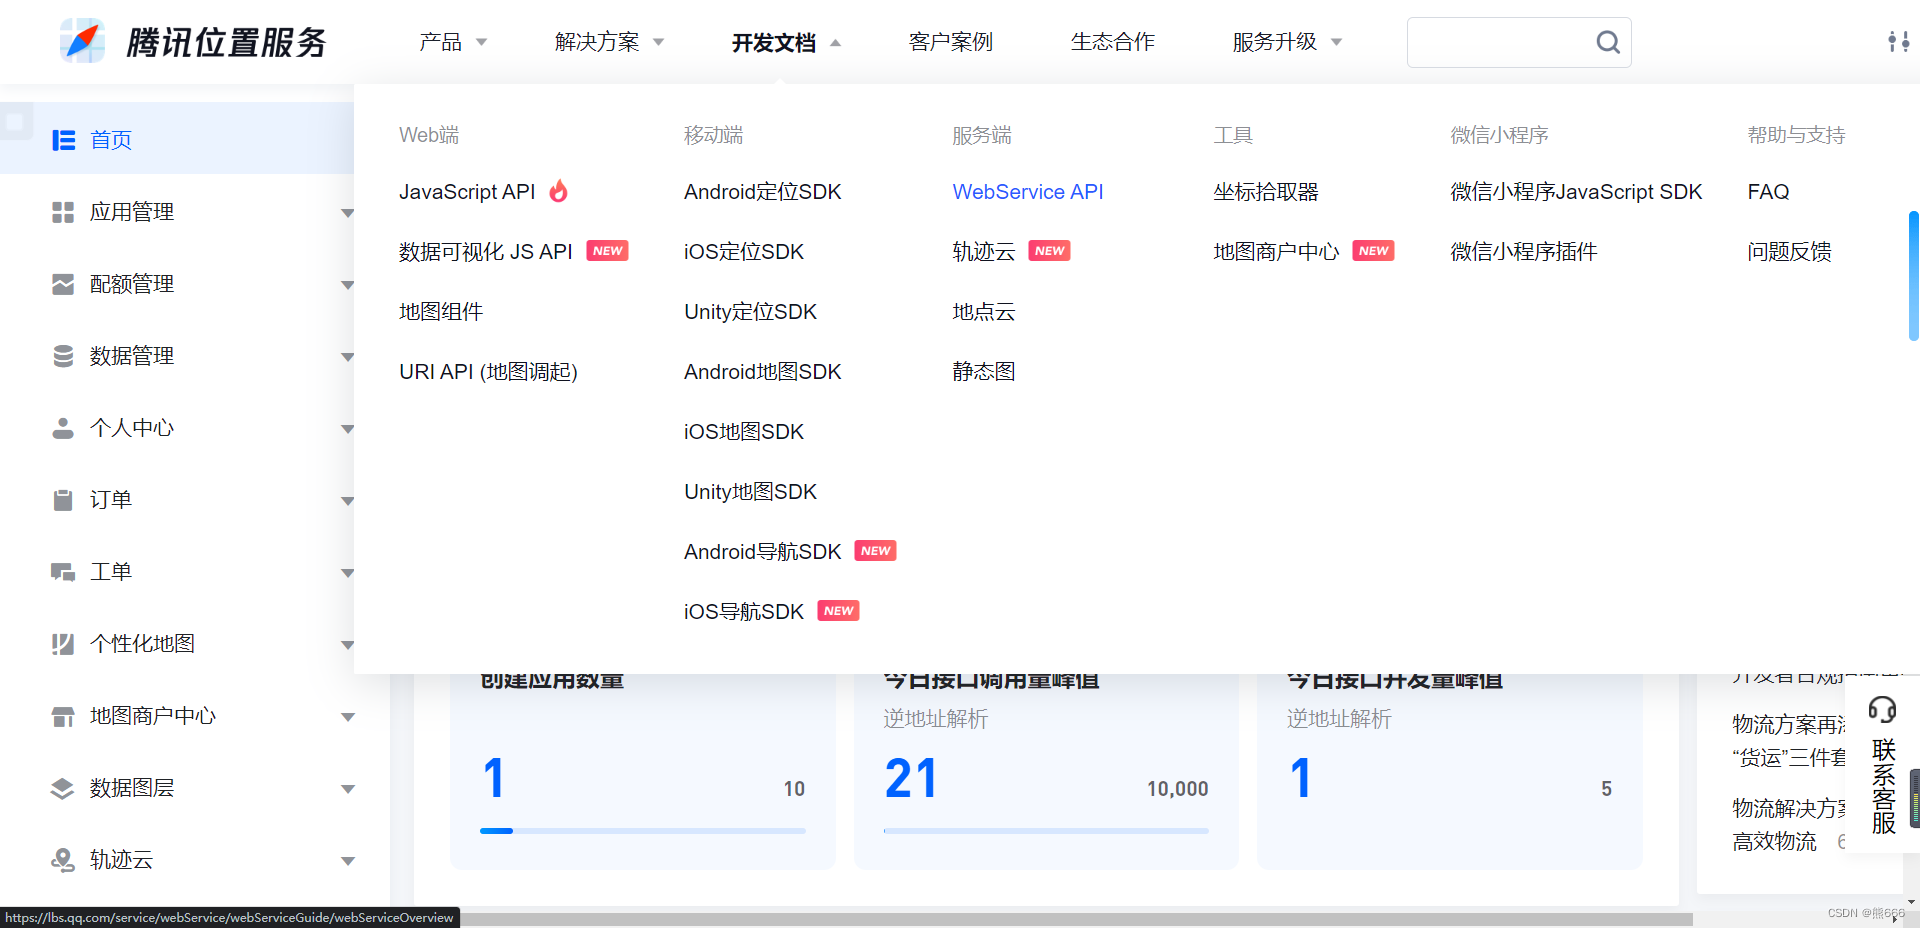Open the 解决方案 top menu

click(610, 42)
